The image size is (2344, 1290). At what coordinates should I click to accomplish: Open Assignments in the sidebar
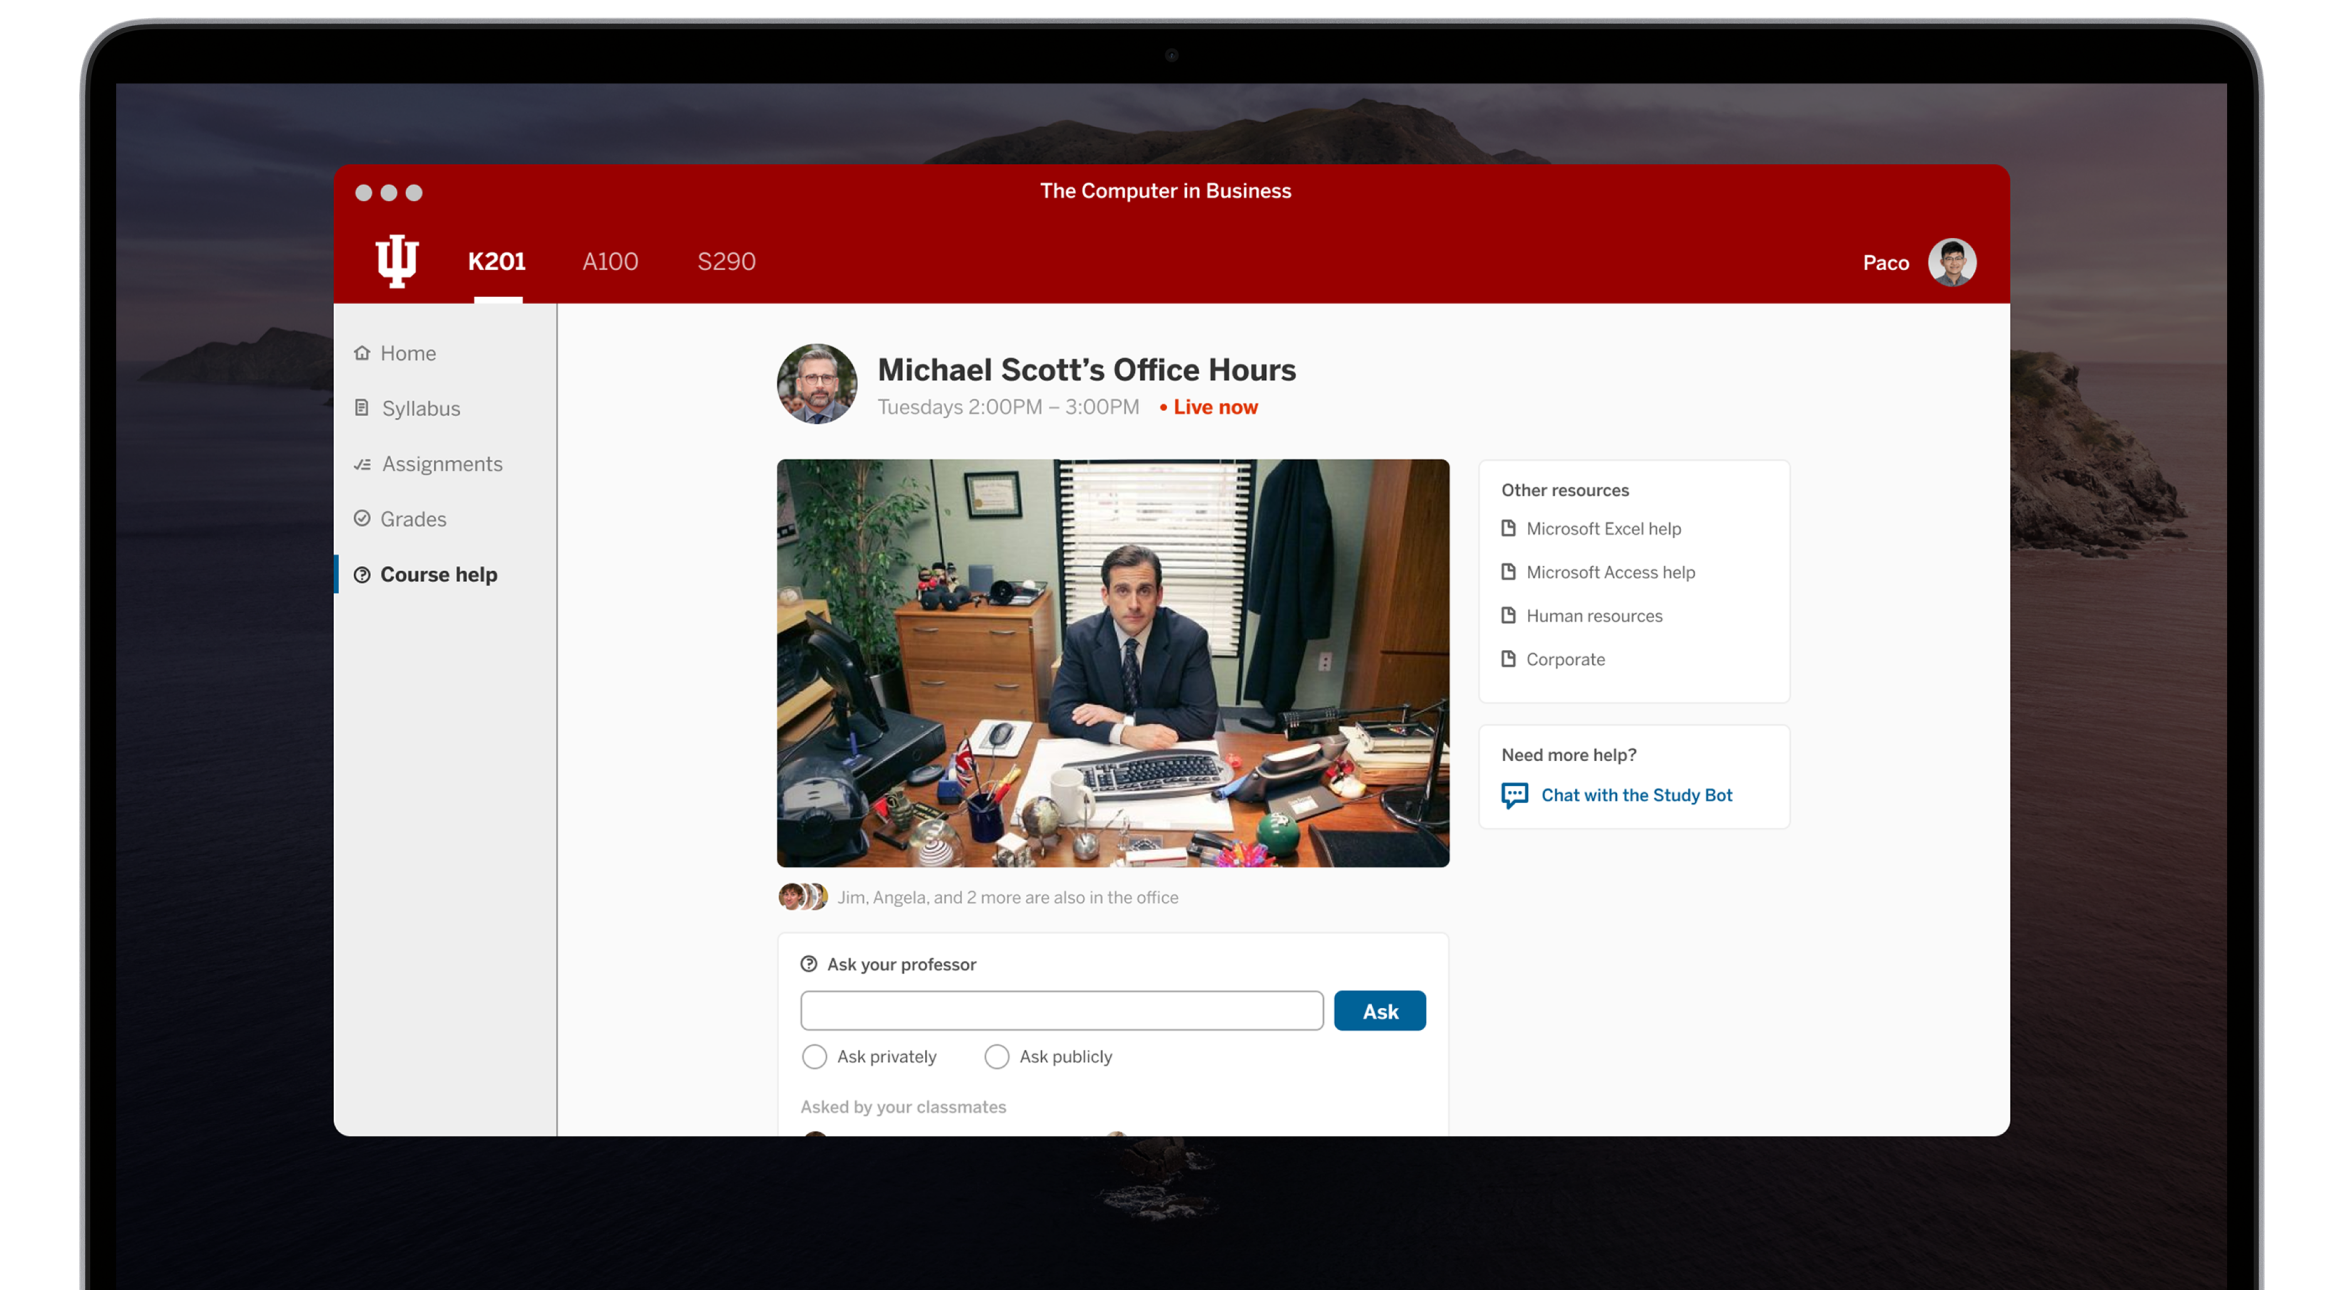(444, 464)
